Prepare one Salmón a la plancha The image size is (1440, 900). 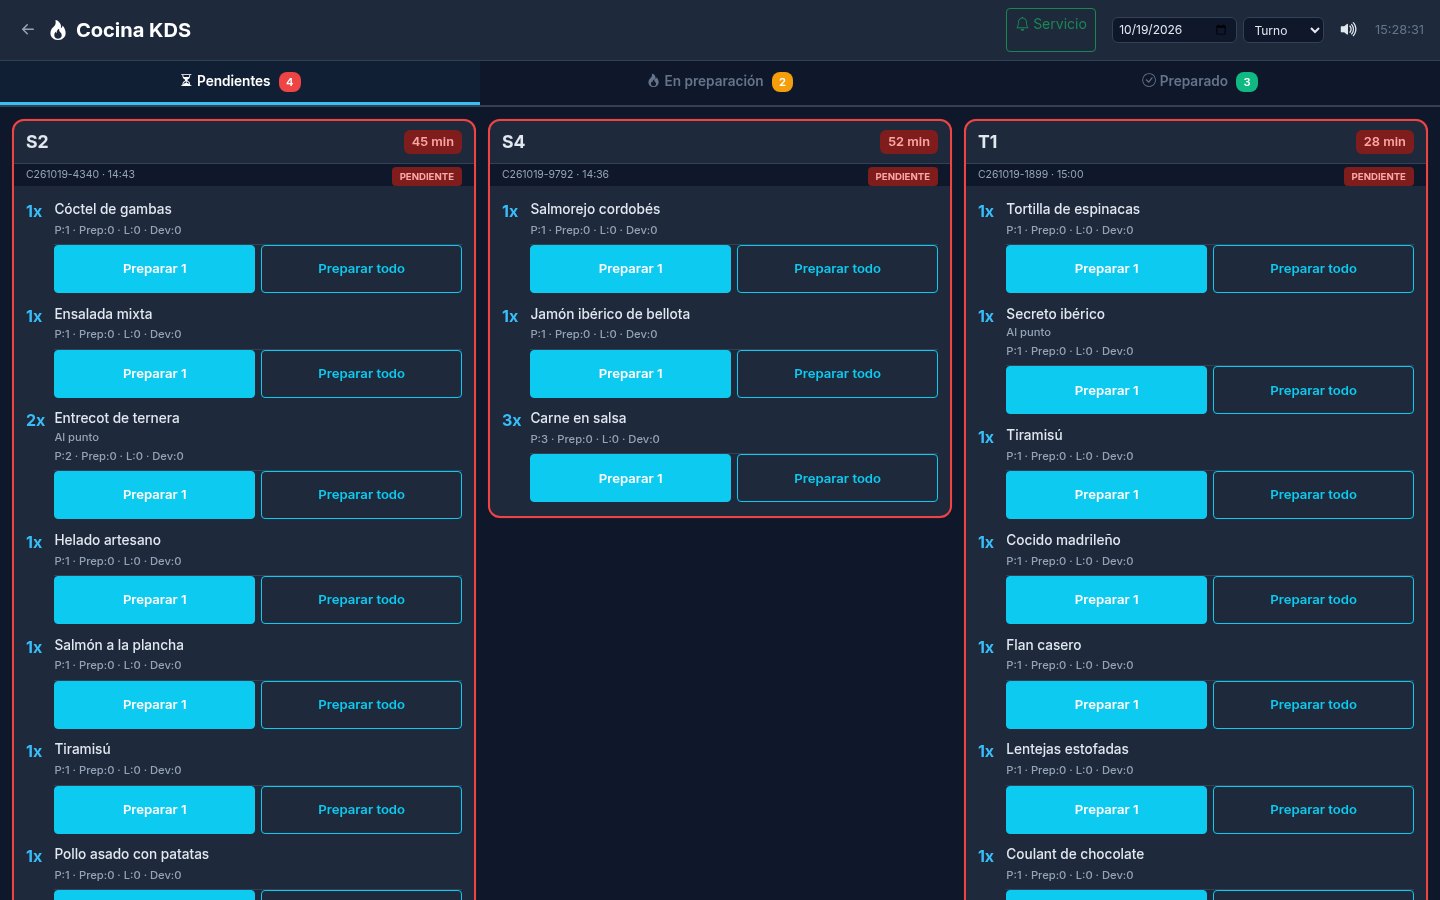(155, 705)
